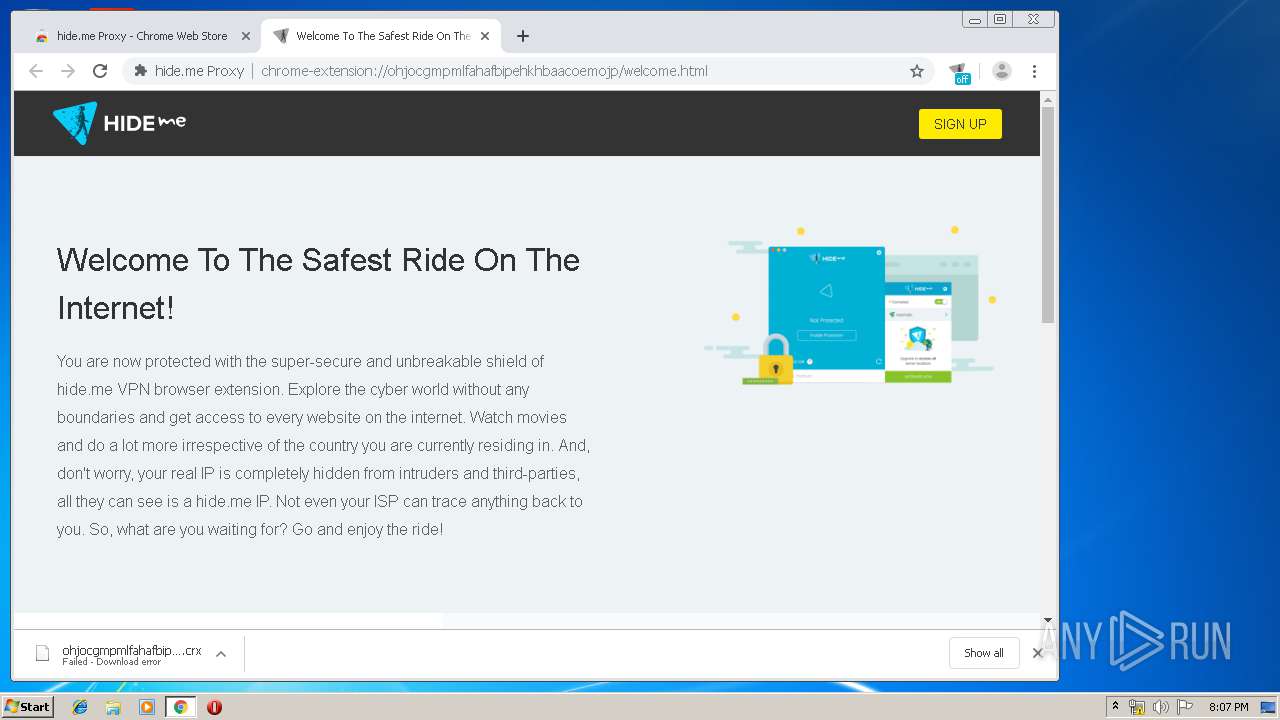Image resolution: width=1280 pixels, height=720 pixels.
Task: Click Show all downloads button
Action: click(984, 653)
